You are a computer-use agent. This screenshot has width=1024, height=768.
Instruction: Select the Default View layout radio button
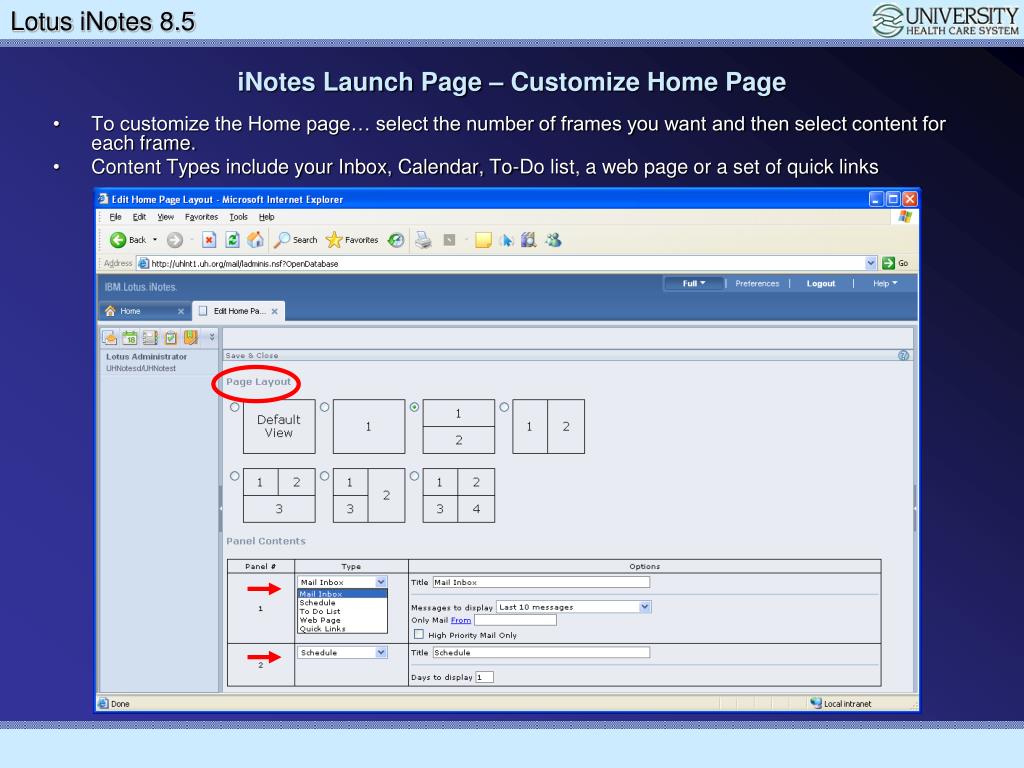click(234, 407)
